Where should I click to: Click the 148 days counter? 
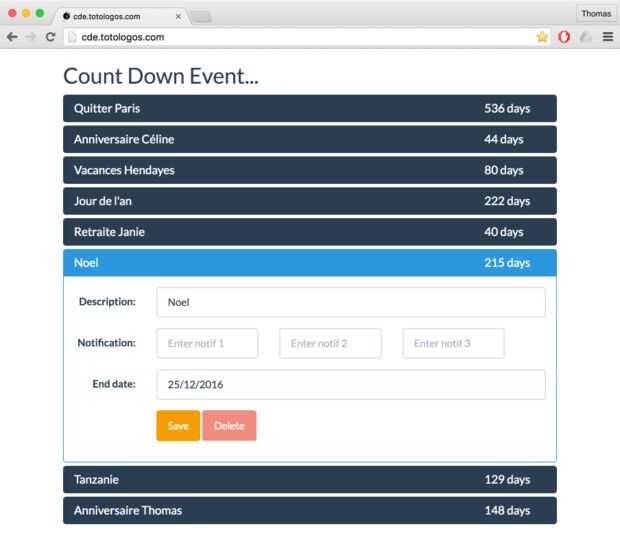click(507, 510)
